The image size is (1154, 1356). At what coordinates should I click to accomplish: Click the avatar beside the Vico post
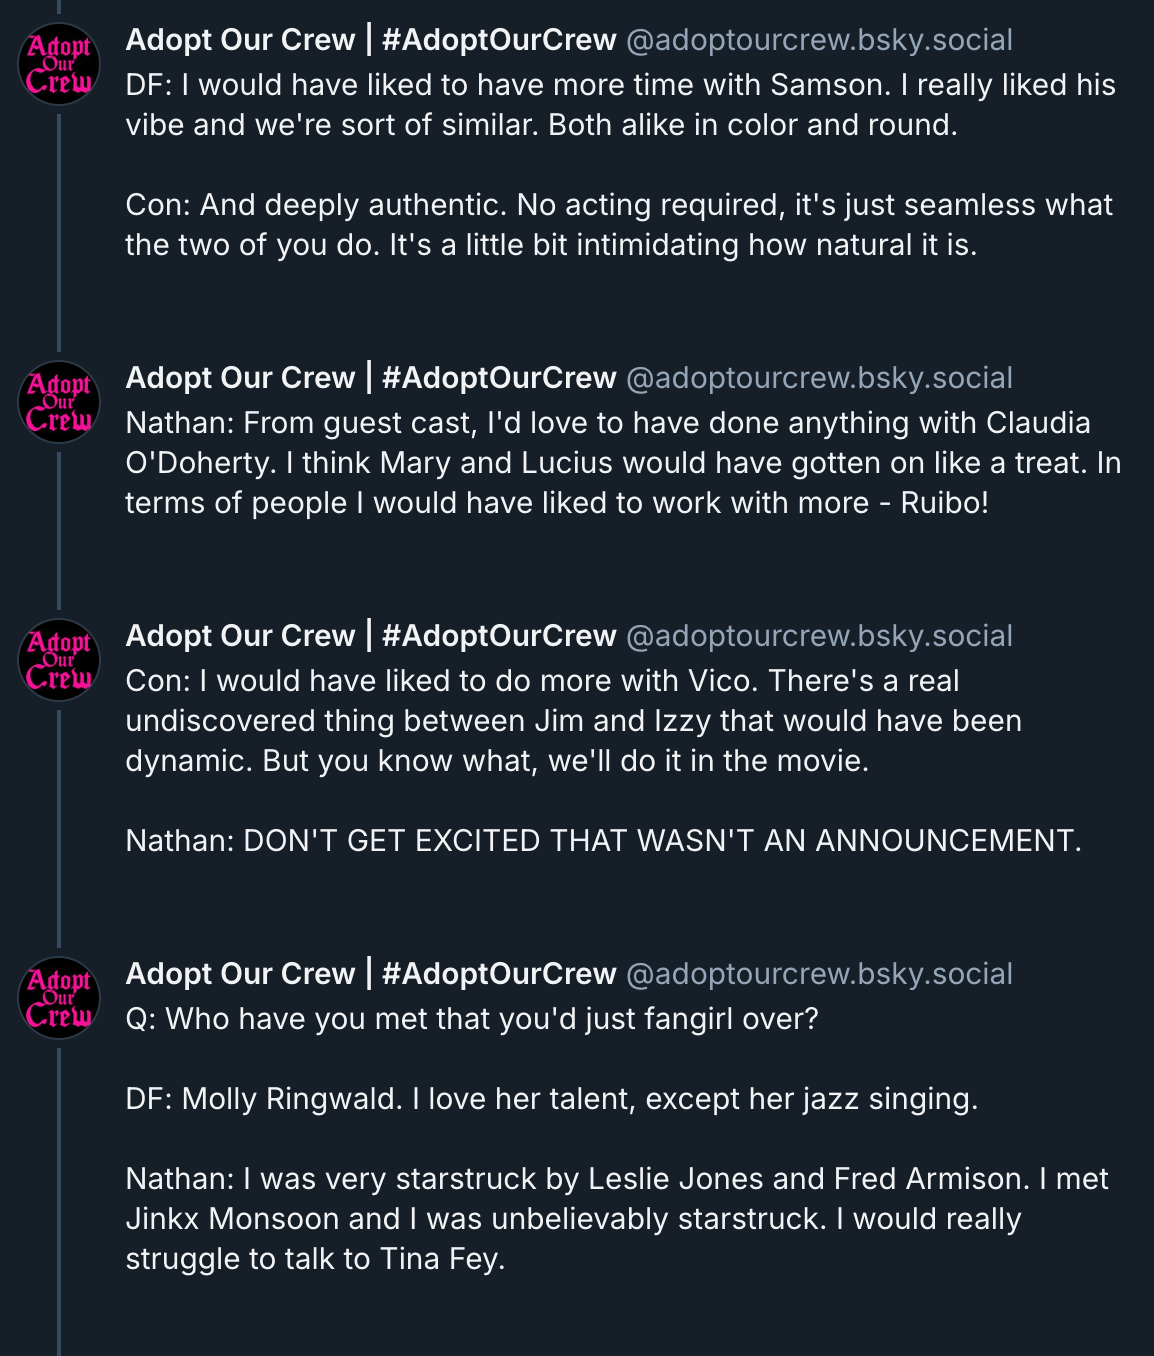(59, 660)
